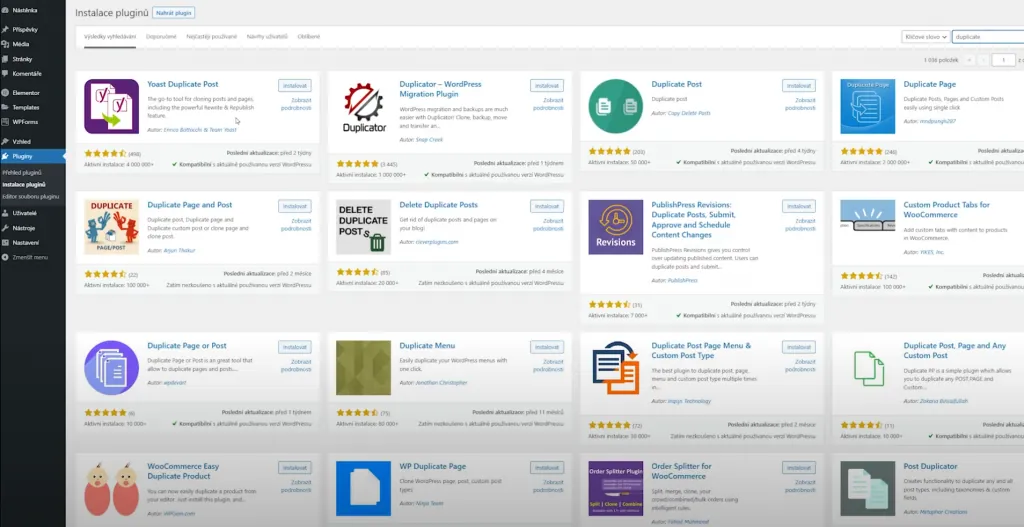The width and height of the screenshot is (1024, 527).
Task: Click the Yoast Duplicate Post star rating
Action: (x=105, y=153)
